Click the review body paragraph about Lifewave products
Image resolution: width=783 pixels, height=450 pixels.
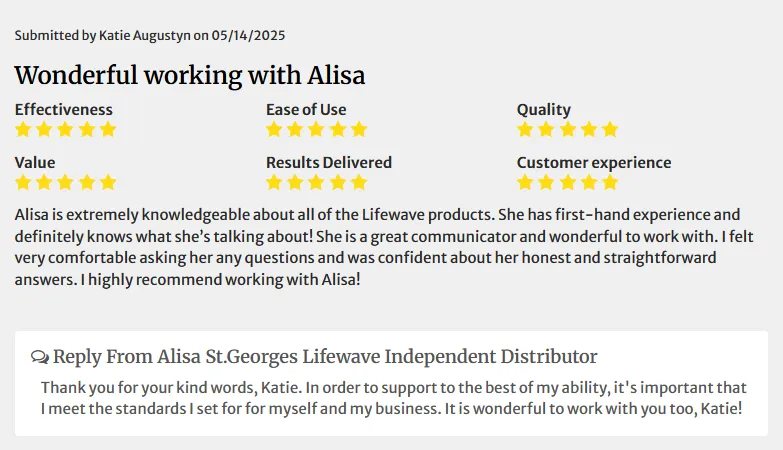[x=384, y=247]
